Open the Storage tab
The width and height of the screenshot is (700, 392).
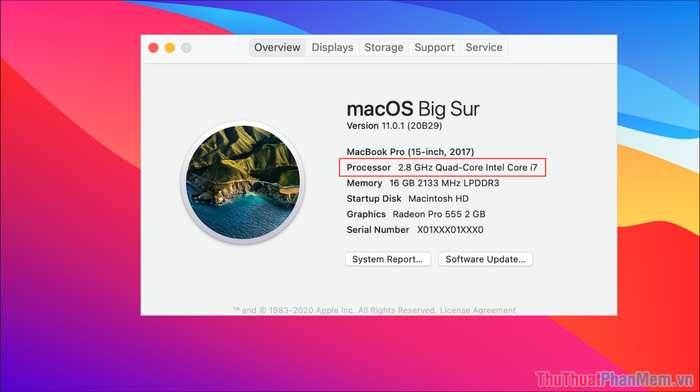tap(383, 47)
